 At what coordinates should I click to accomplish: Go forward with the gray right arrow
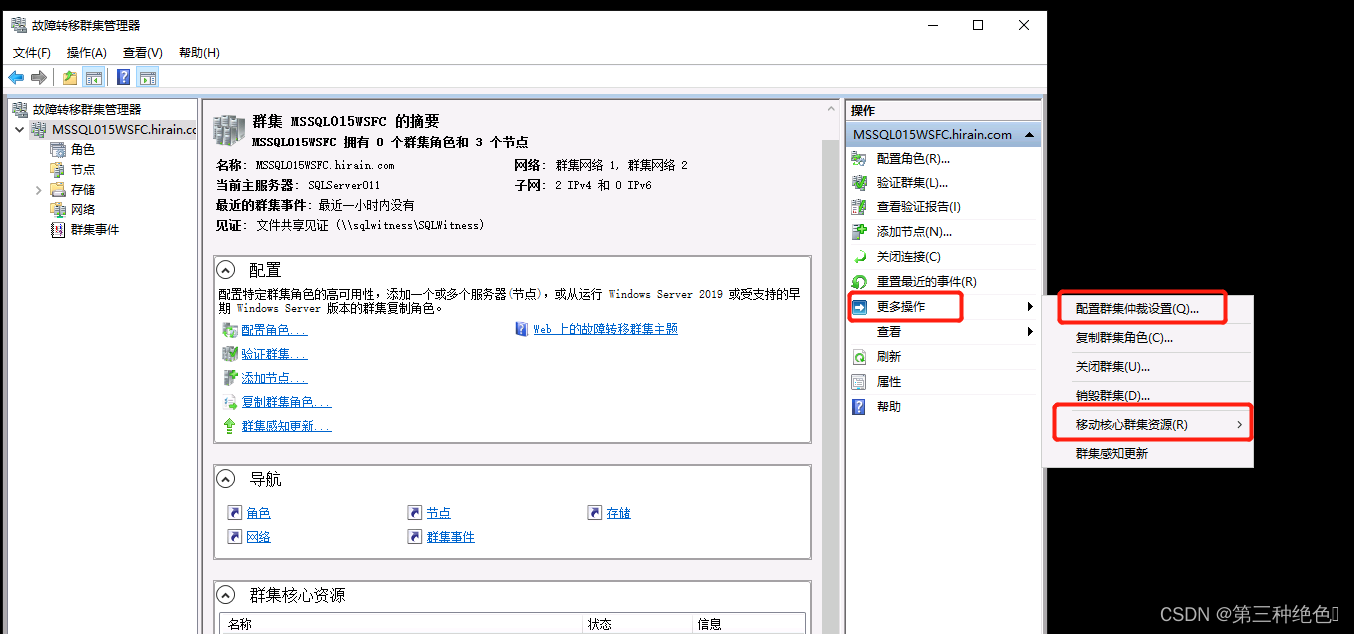39,77
